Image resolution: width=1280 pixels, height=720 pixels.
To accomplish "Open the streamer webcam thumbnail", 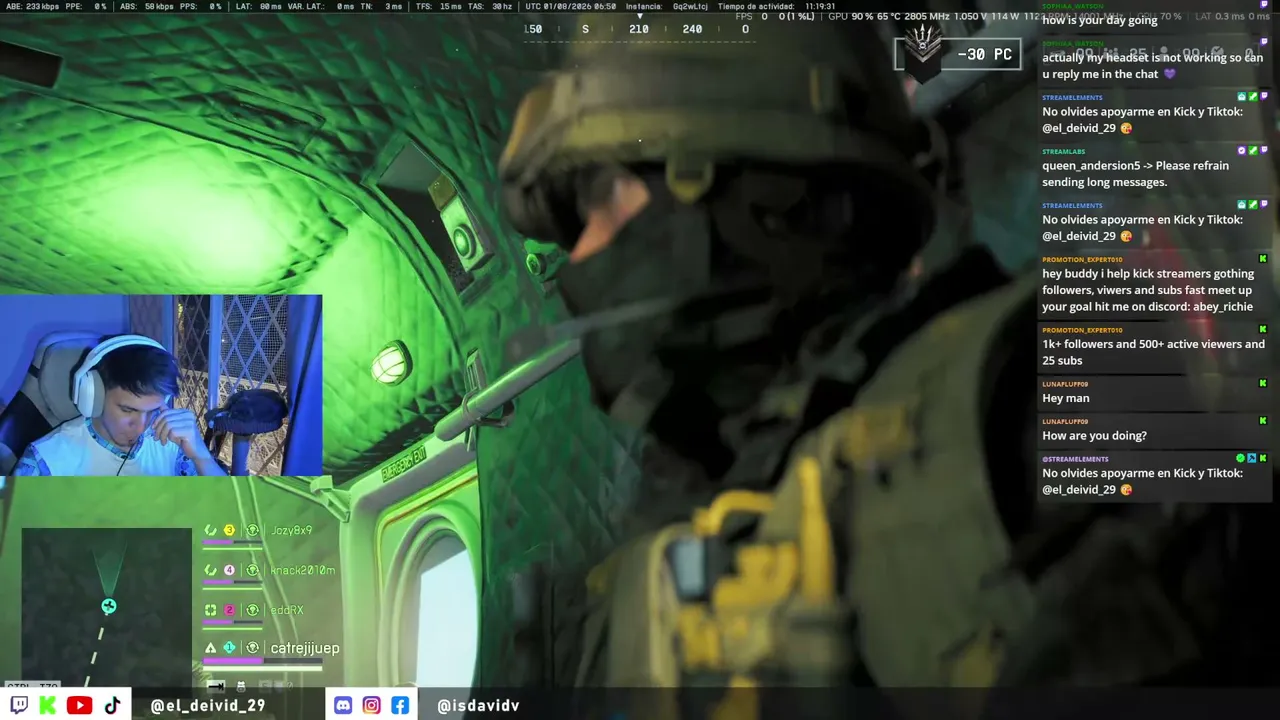I will [x=161, y=385].
